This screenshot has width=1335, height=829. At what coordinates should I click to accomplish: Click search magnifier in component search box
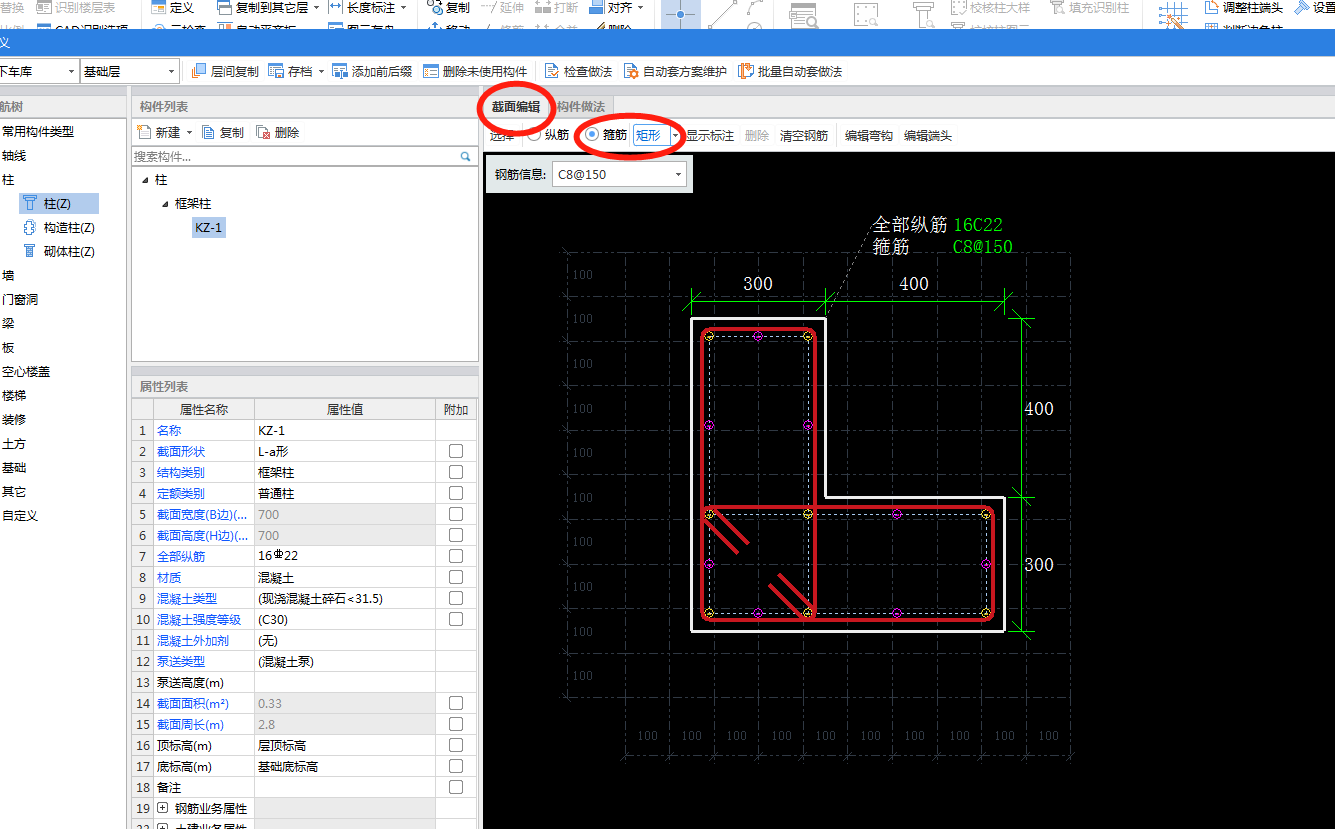click(x=465, y=156)
